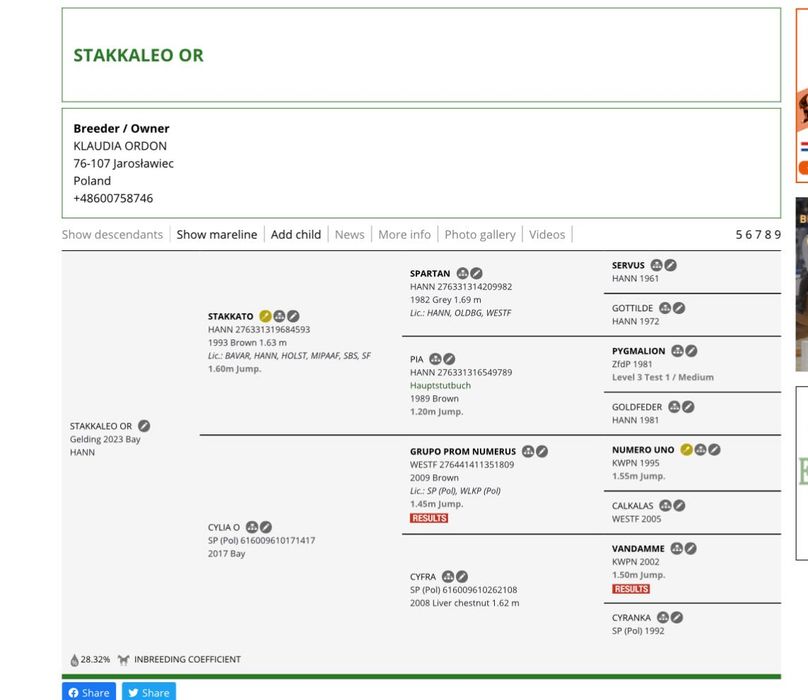Image resolution: width=808 pixels, height=700 pixels.
Task: Open VANDAMME pedigree tree icon
Action: click(677, 548)
